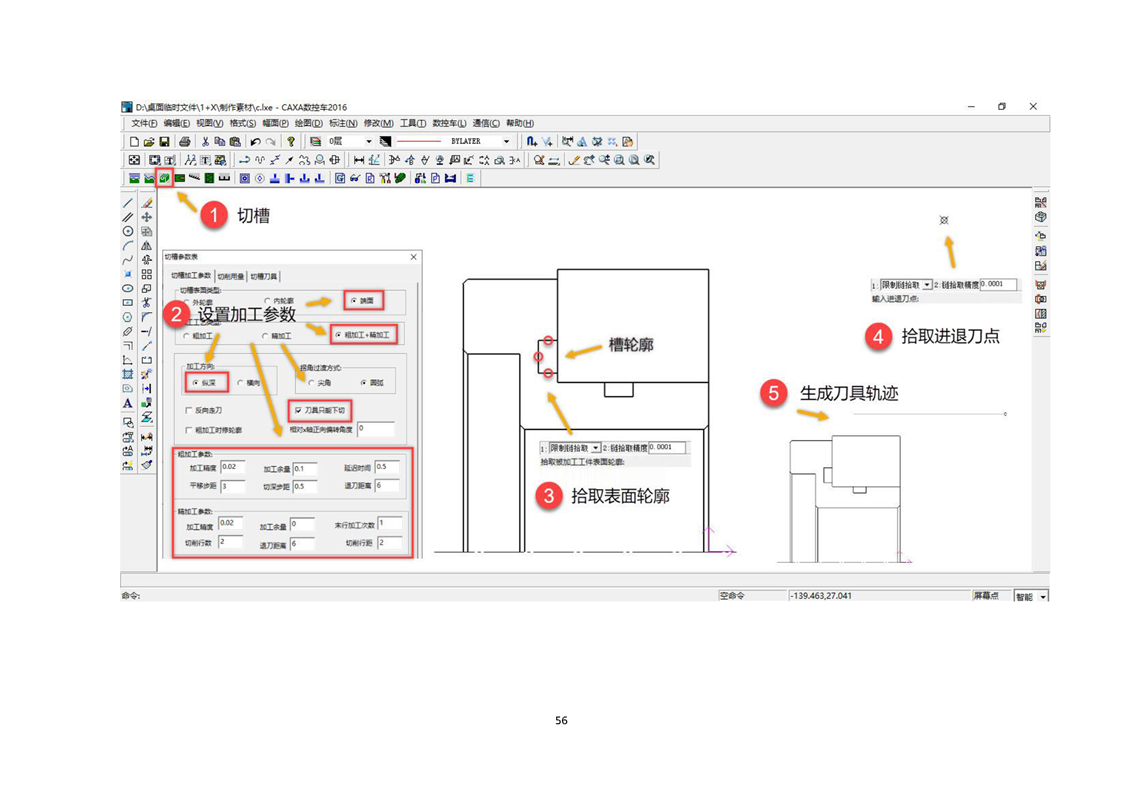The width and height of the screenshot is (1122, 793).
Task: Click the black layer color swatch
Action: [x=386, y=142]
